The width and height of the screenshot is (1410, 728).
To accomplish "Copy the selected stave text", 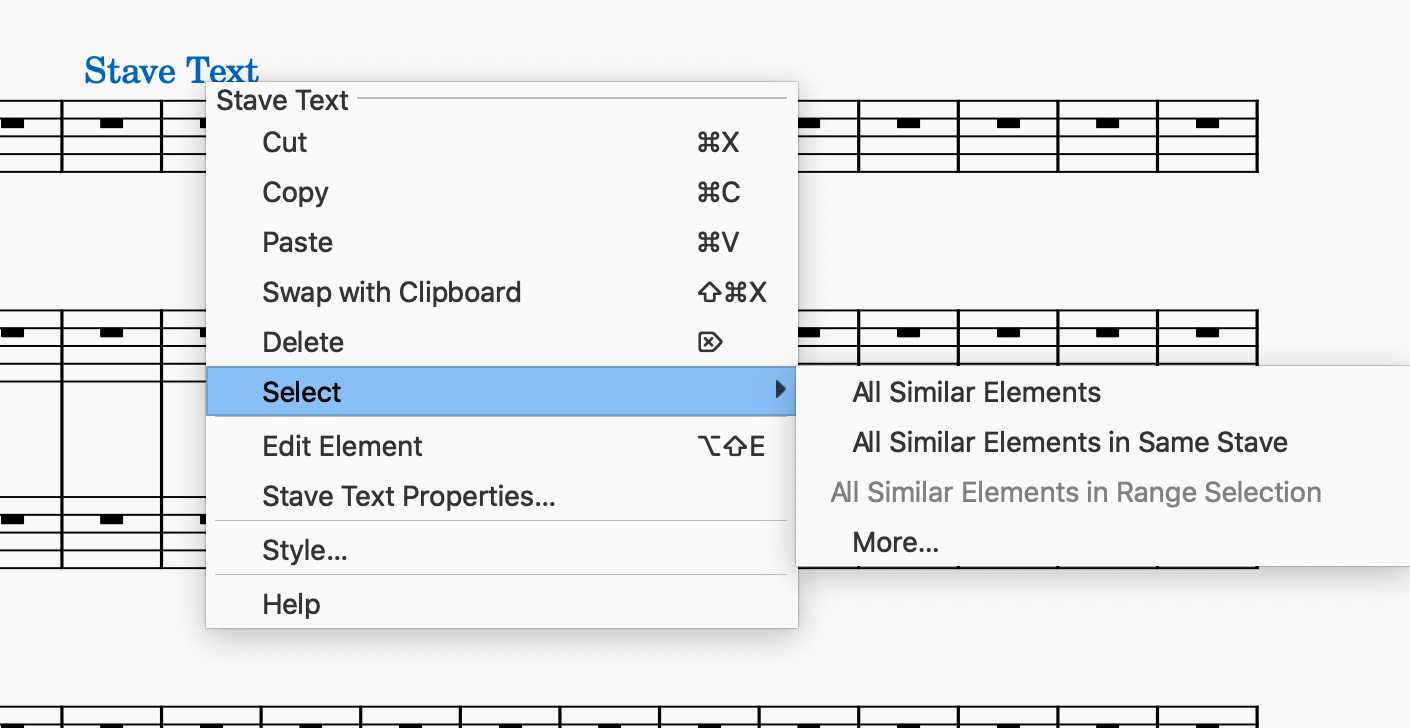I will point(295,192).
